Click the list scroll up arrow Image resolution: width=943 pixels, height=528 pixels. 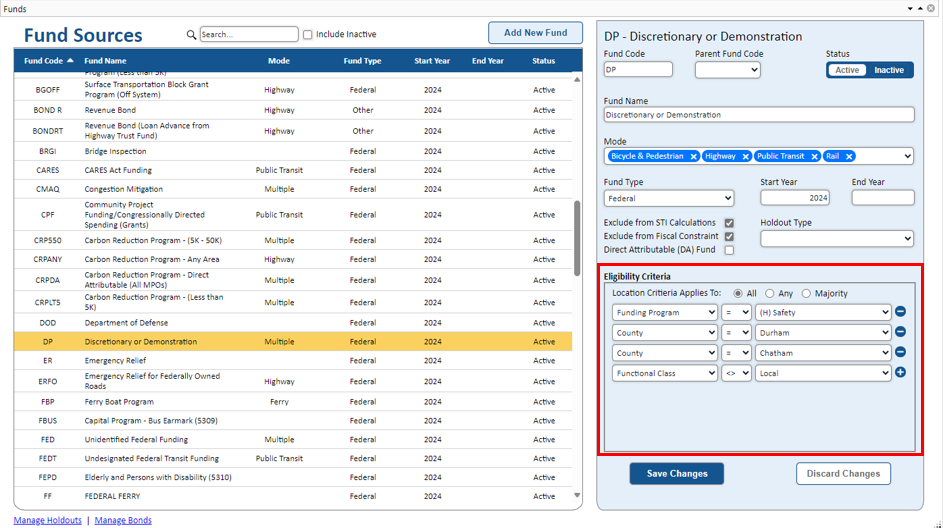click(577, 79)
